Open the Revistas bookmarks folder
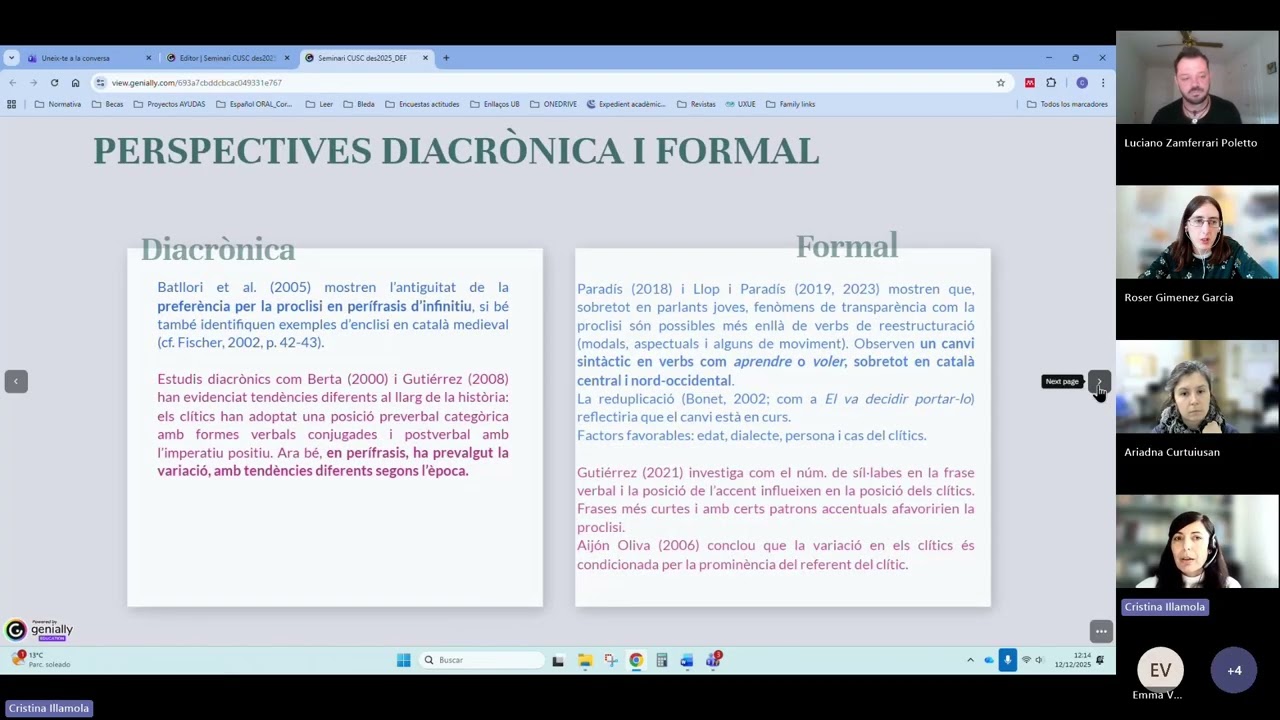 pyautogui.click(x=696, y=104)
